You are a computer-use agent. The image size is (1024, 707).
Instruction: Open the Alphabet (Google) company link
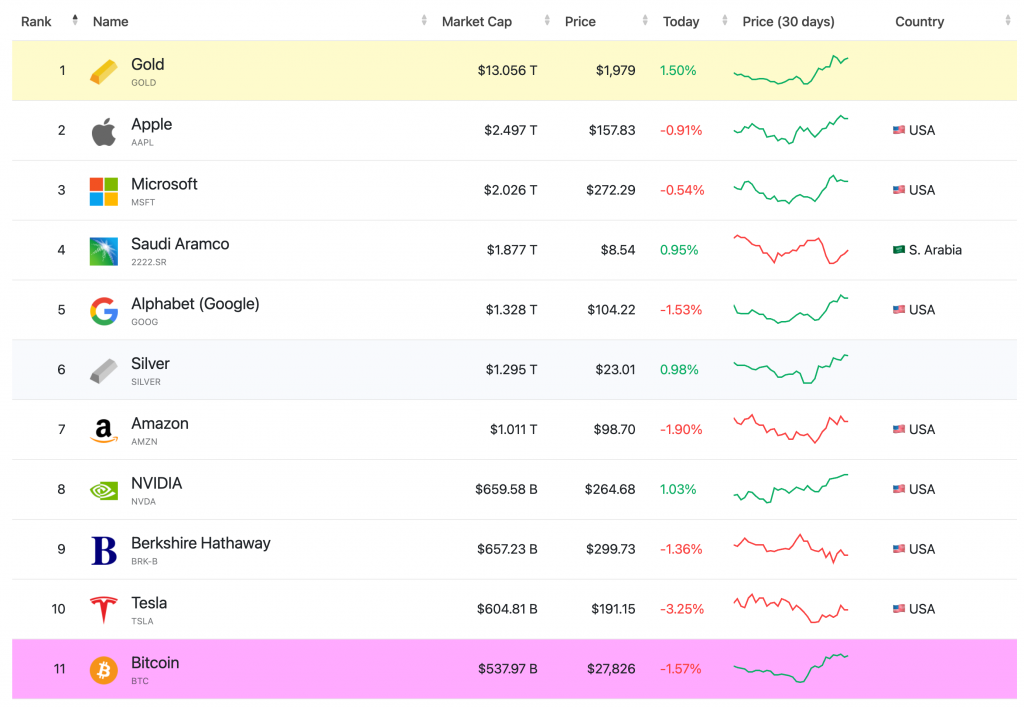coord(195,304)
